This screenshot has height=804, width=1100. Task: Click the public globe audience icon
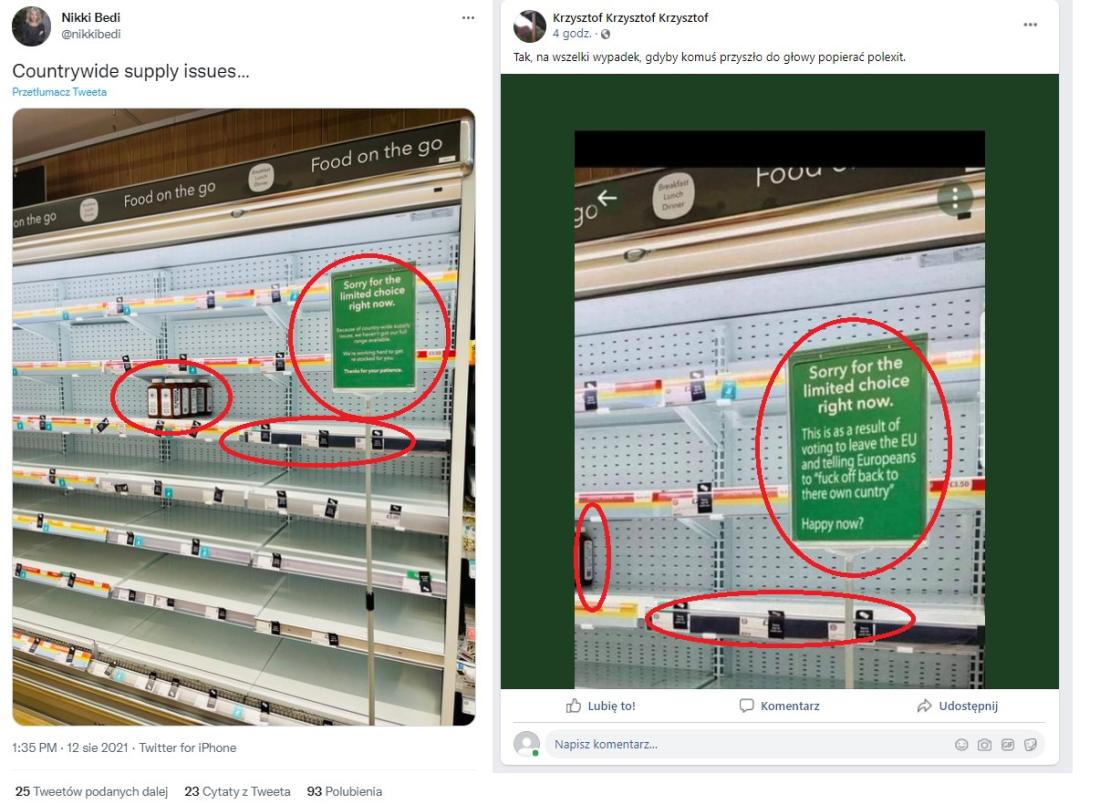coord(605,34)
